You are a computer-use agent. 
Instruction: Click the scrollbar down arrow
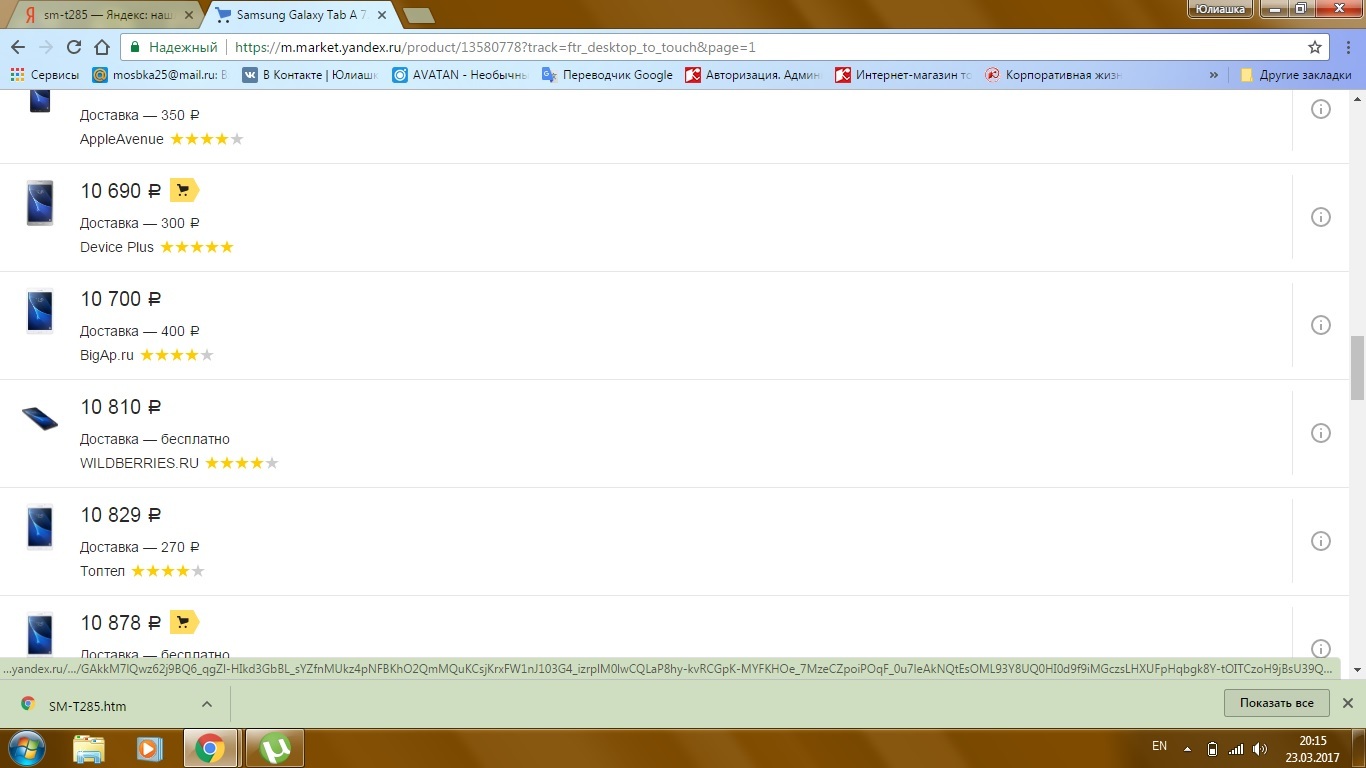click(1357, 669)
